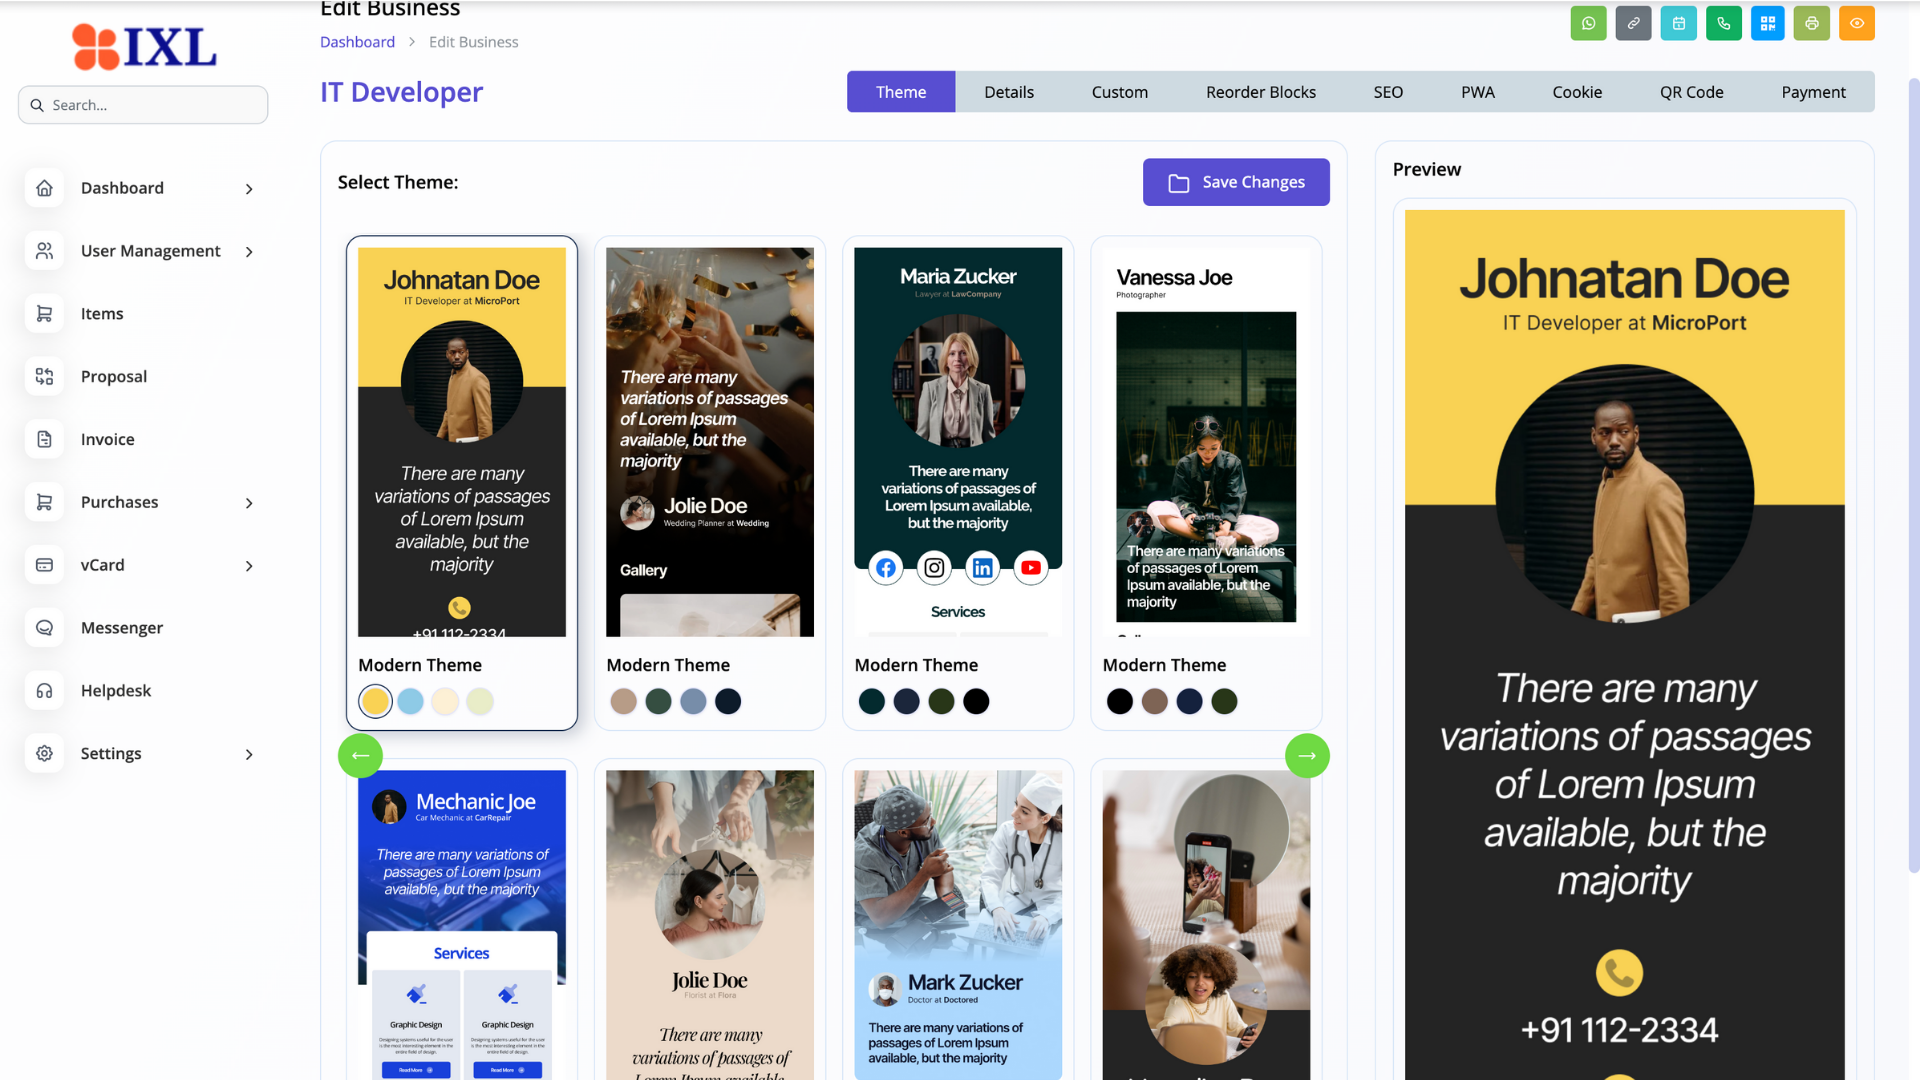The width and height of the screenshot is (1920, 1080).
Task: Click the gray link icon button
Action: click(x=1633, y=23)
